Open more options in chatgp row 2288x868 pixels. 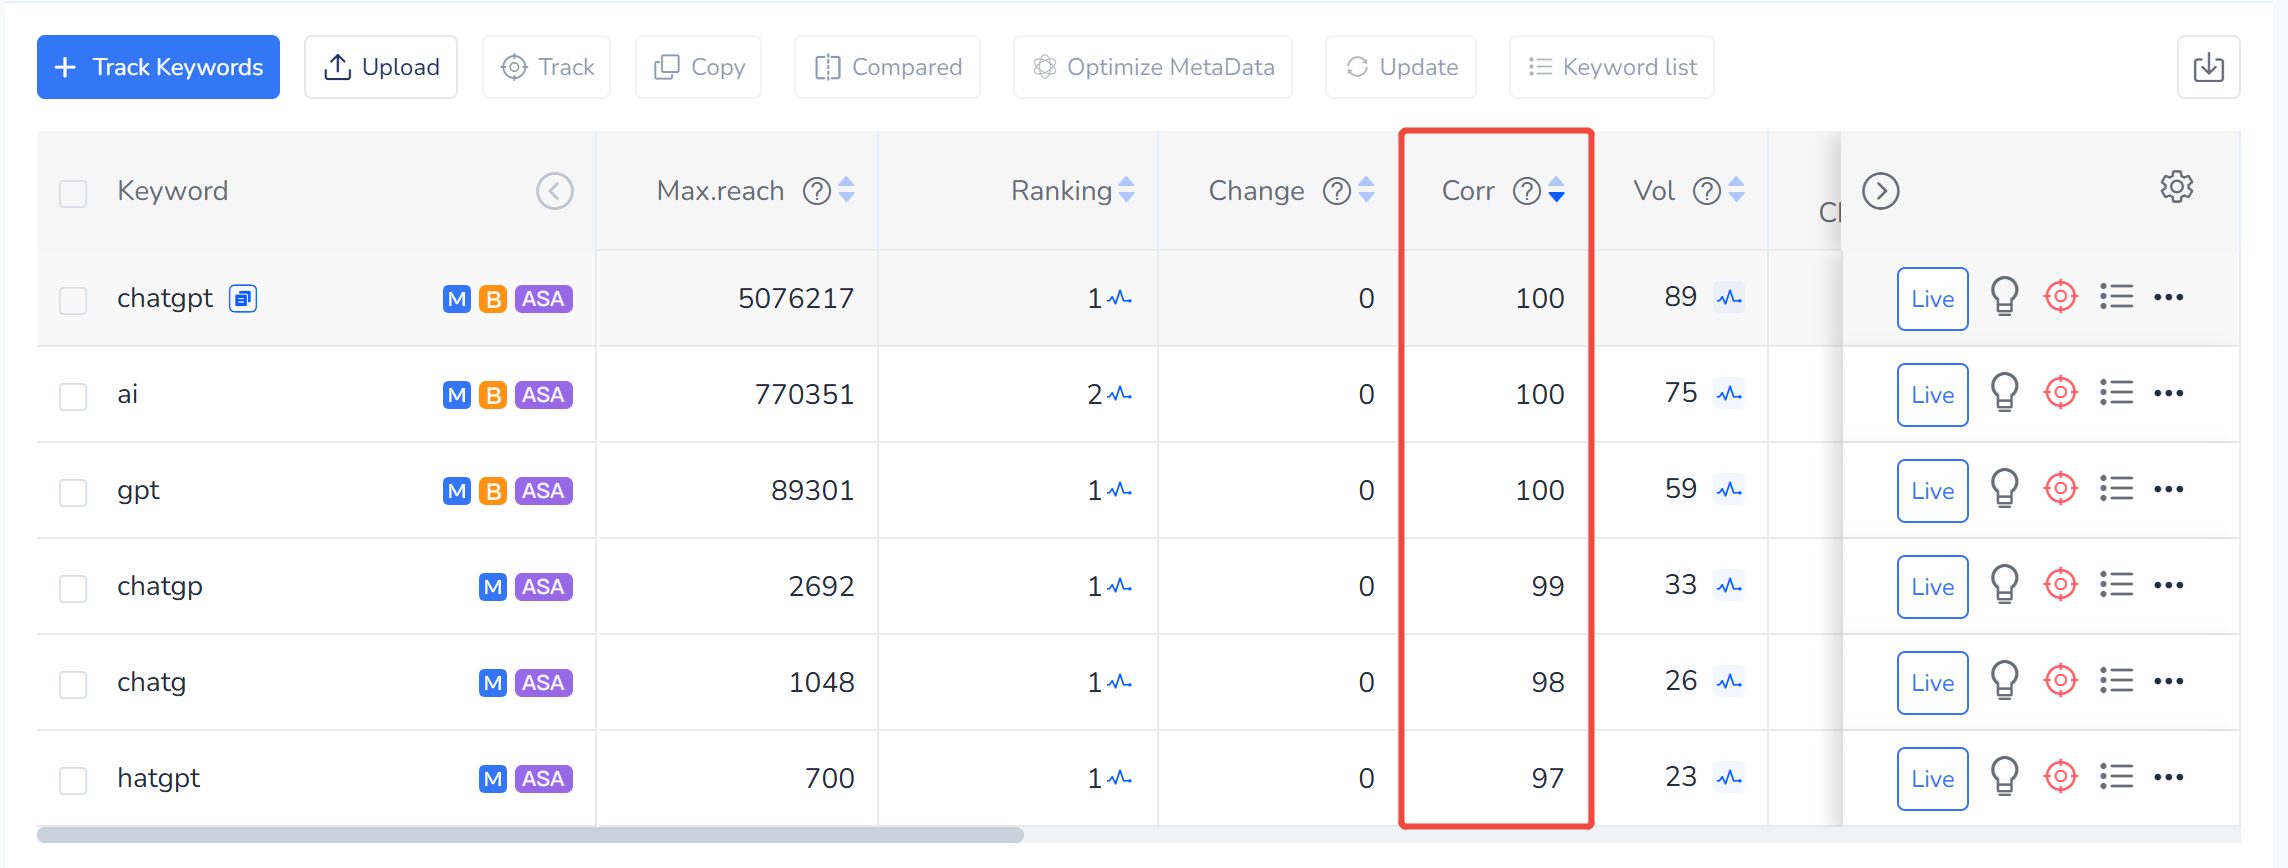(x=2169, y=585)
